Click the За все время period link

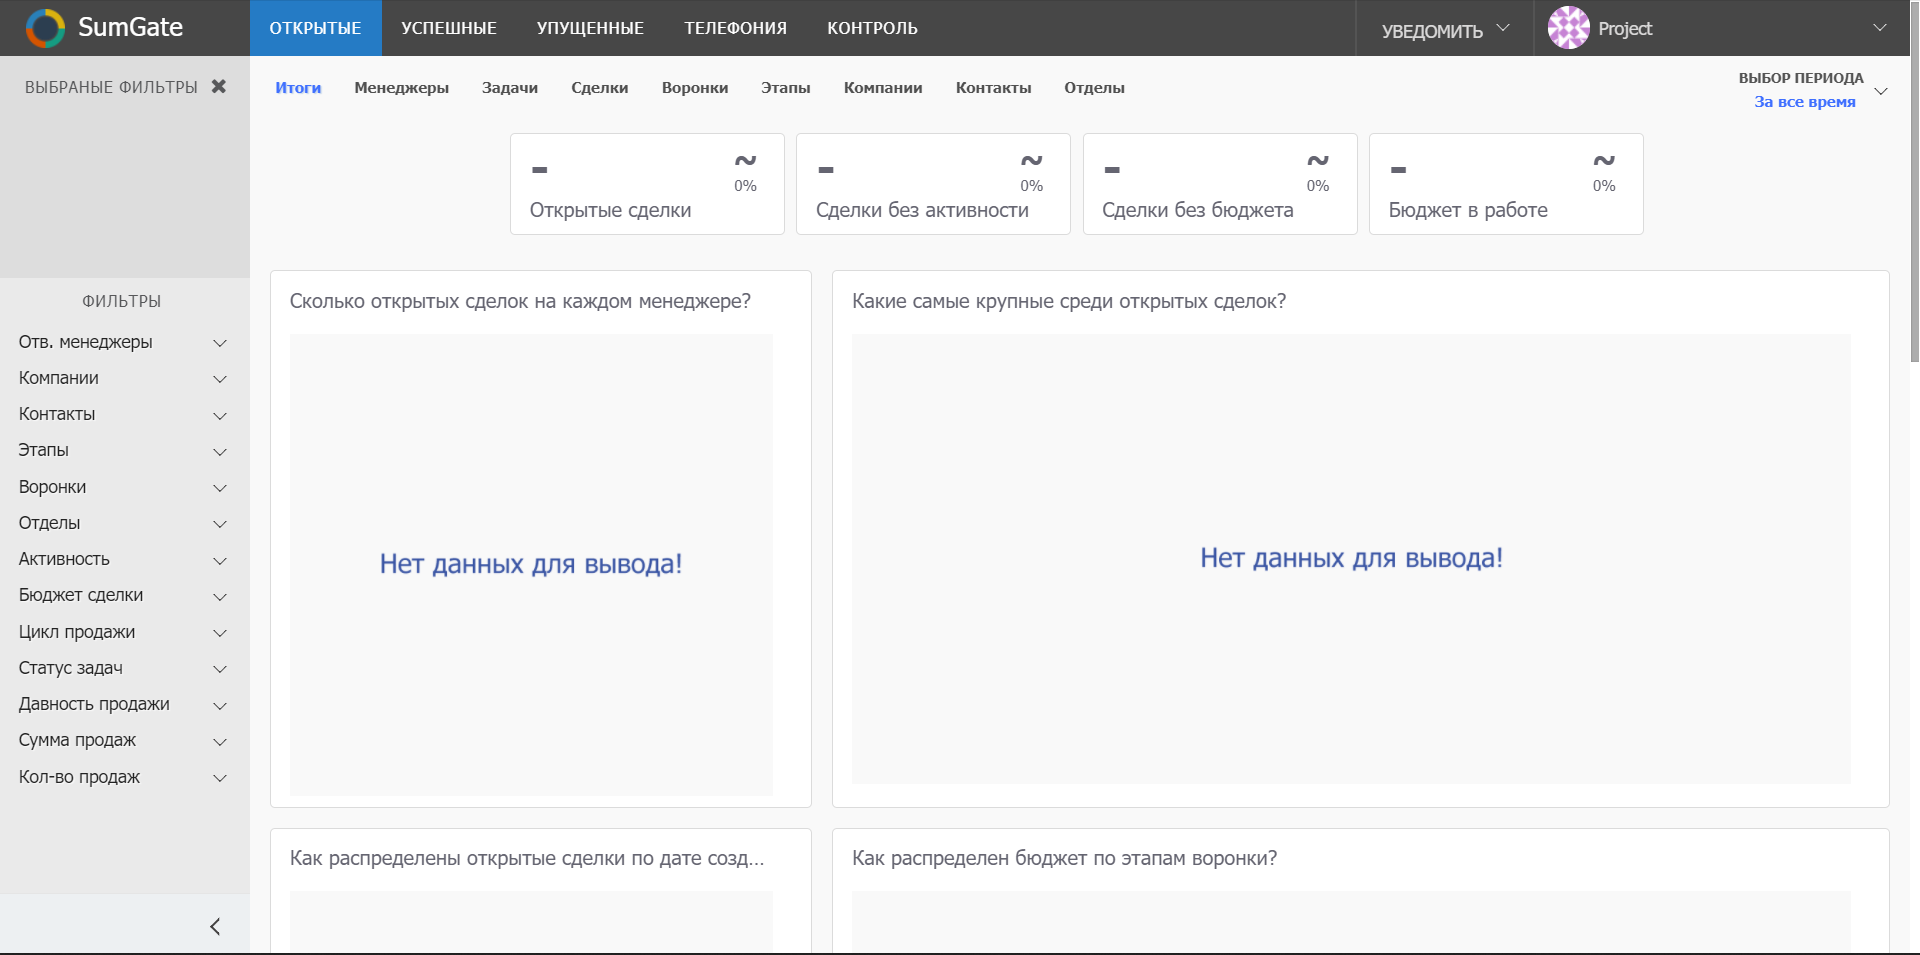pyautogui.click(x=1805, y=102)
